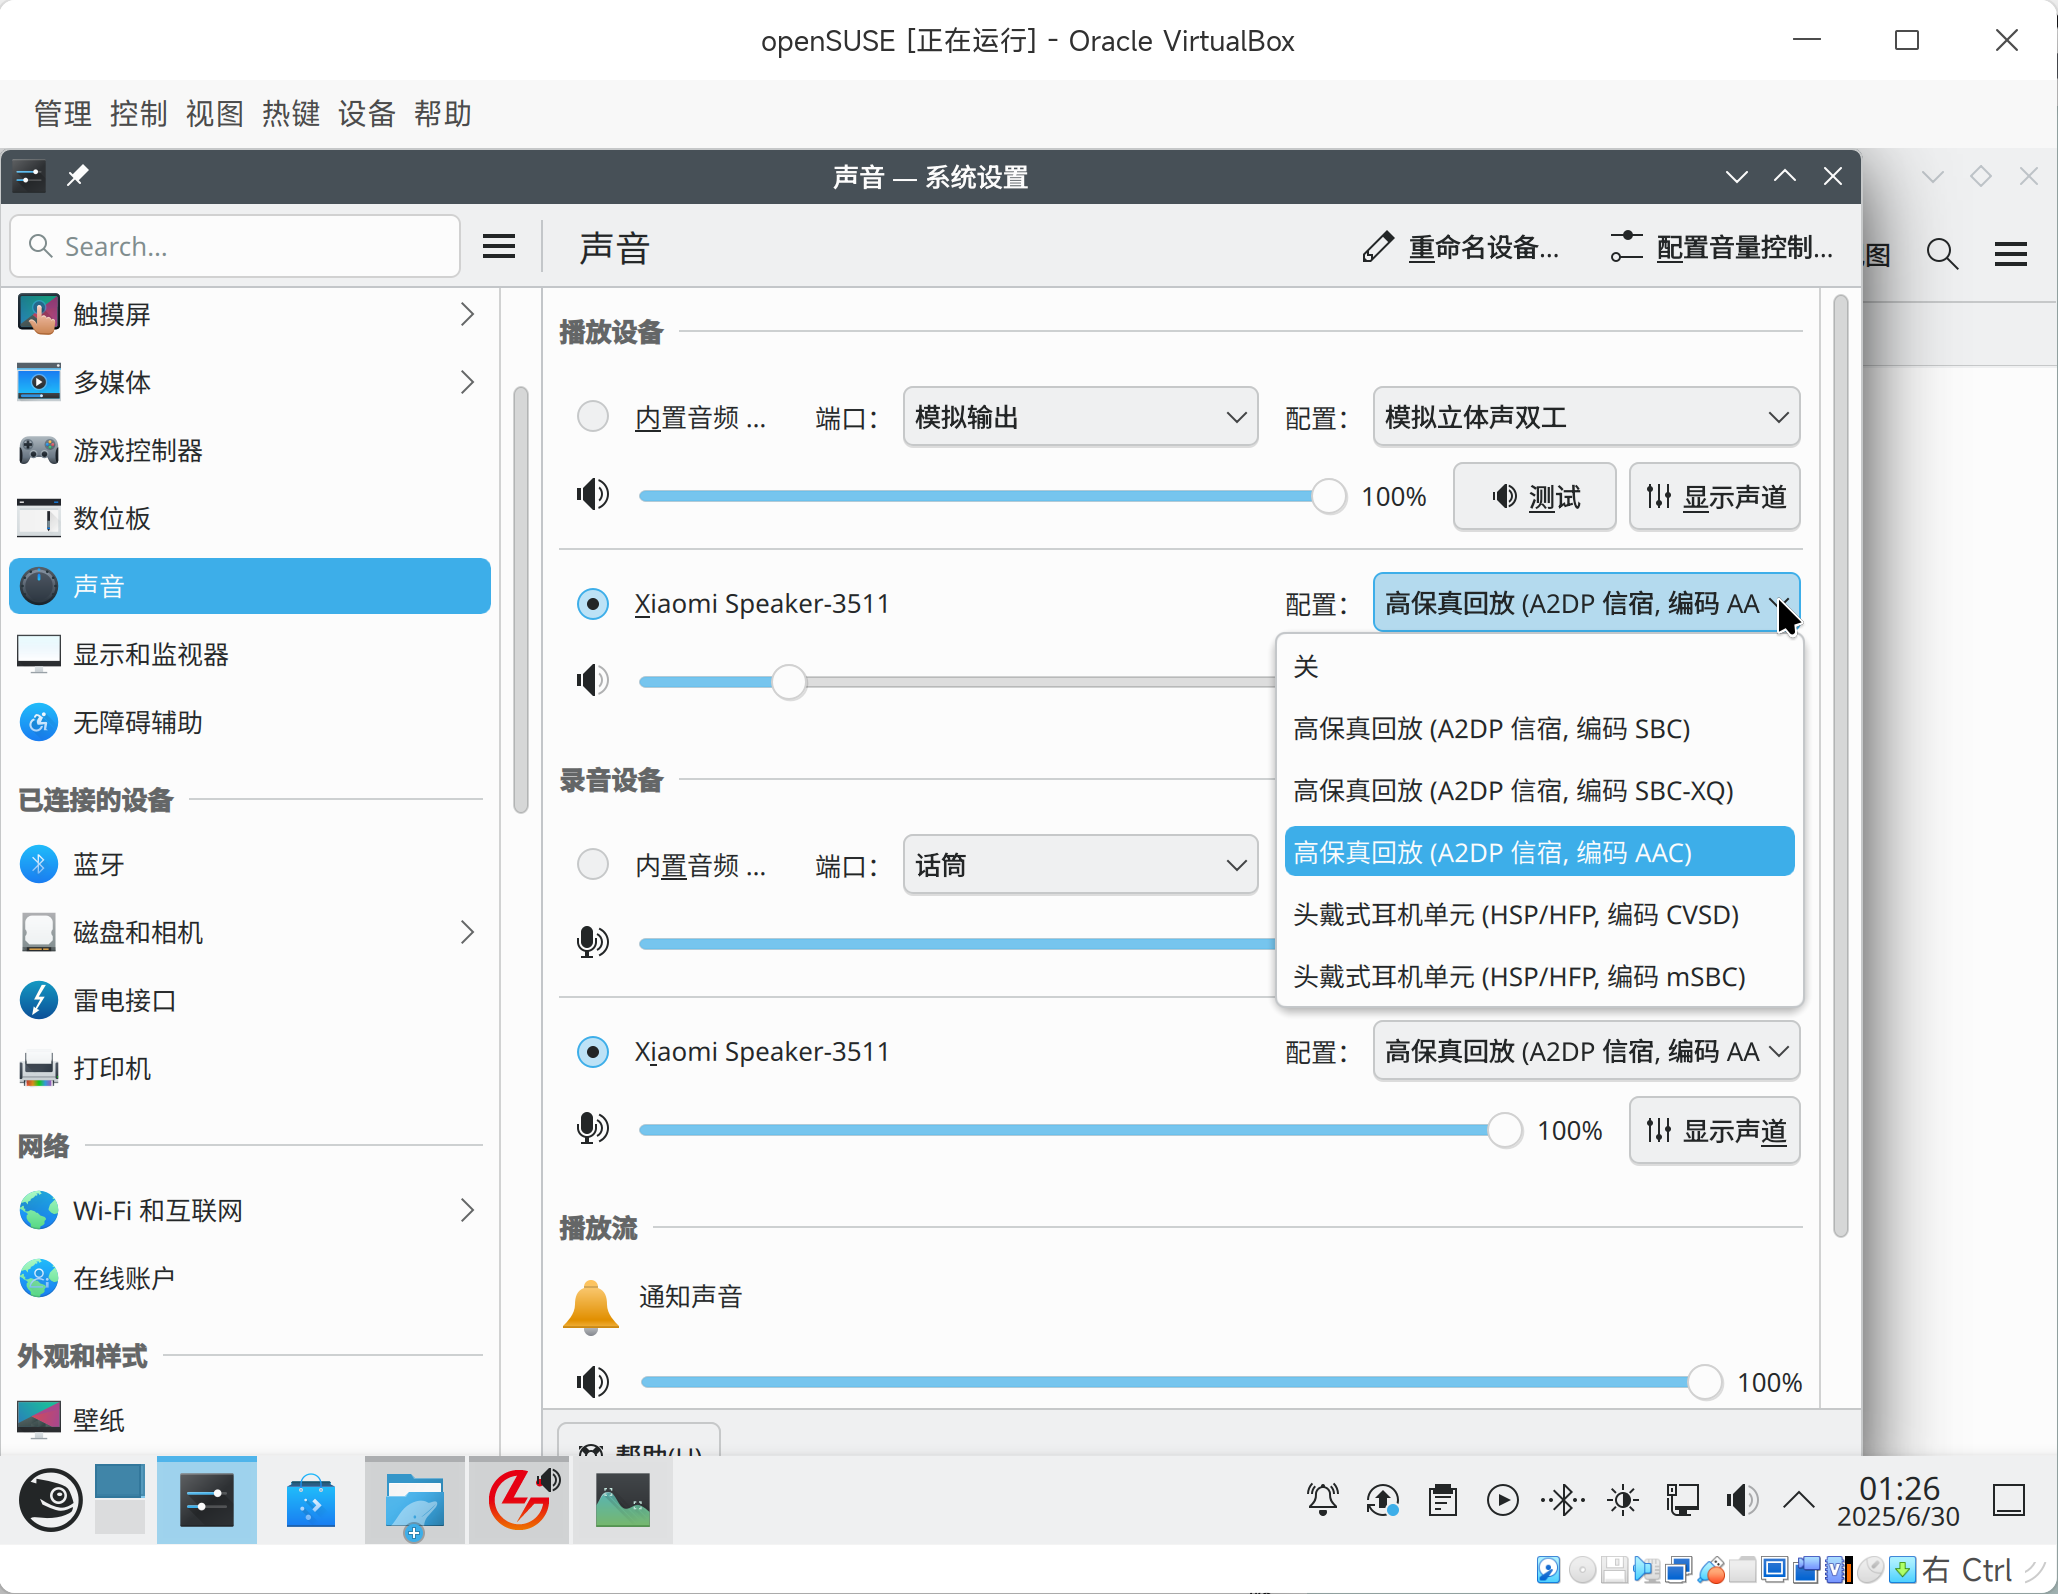
Task: Click 显示声道 for internal audio playback
Action: 1714,496
